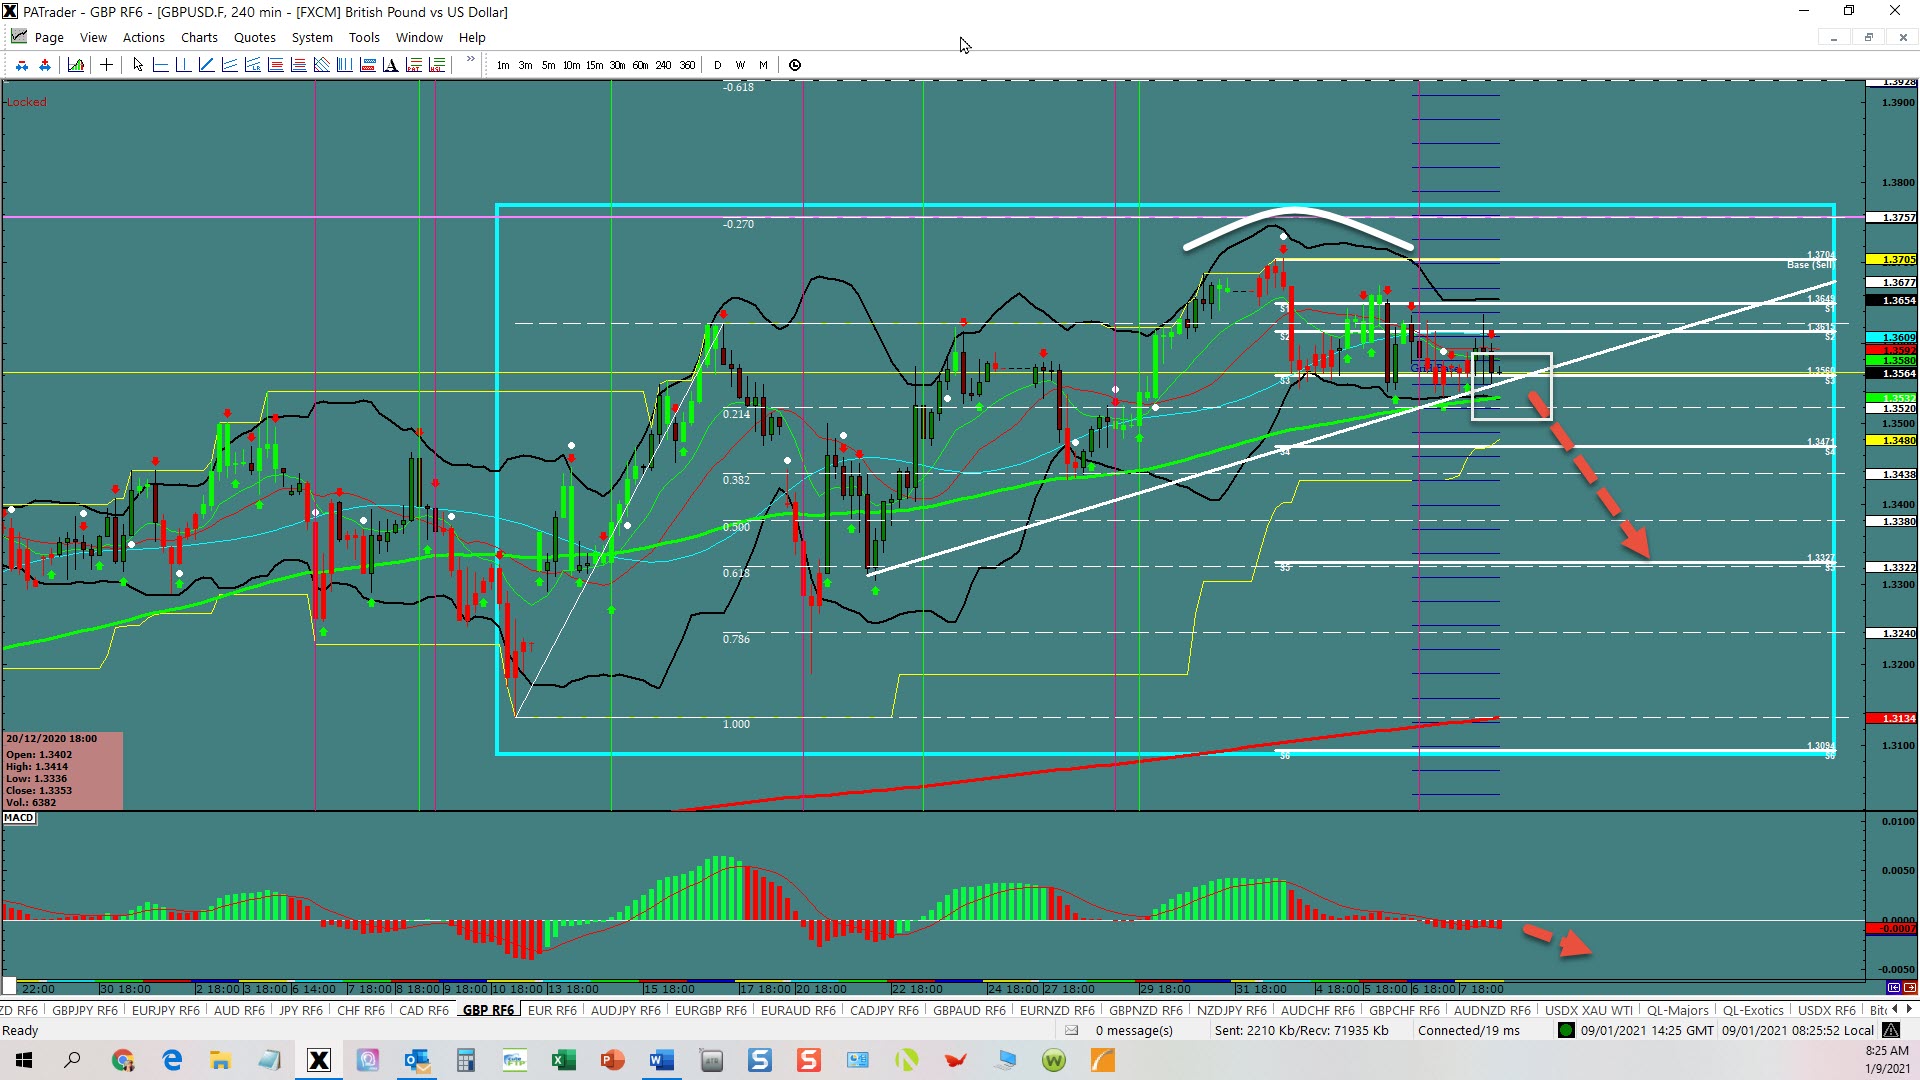The width and height of the screenshot is (1920, 1080).
Task: Click the compress chart bars icon
Action: coord(22,65)
